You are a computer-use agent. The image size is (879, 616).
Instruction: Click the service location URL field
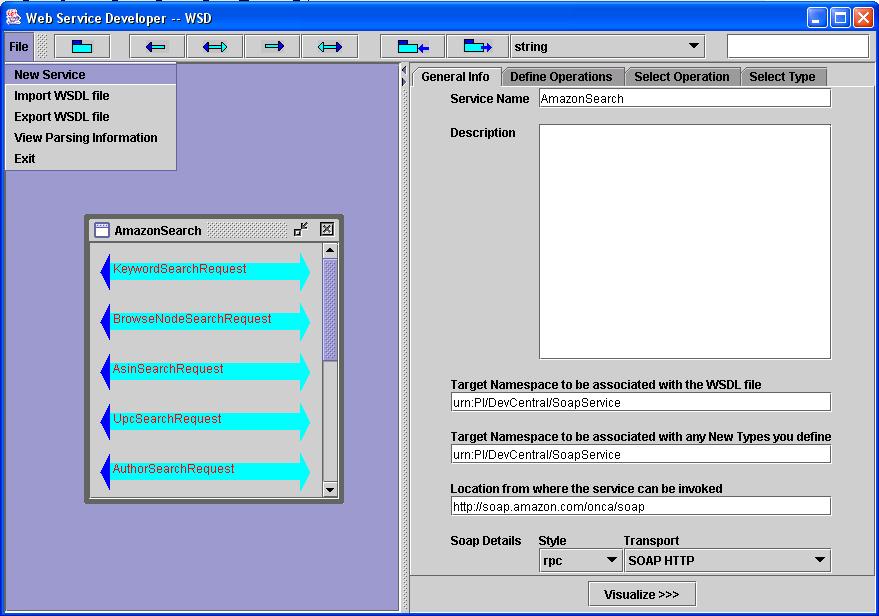tap(641, 506)
